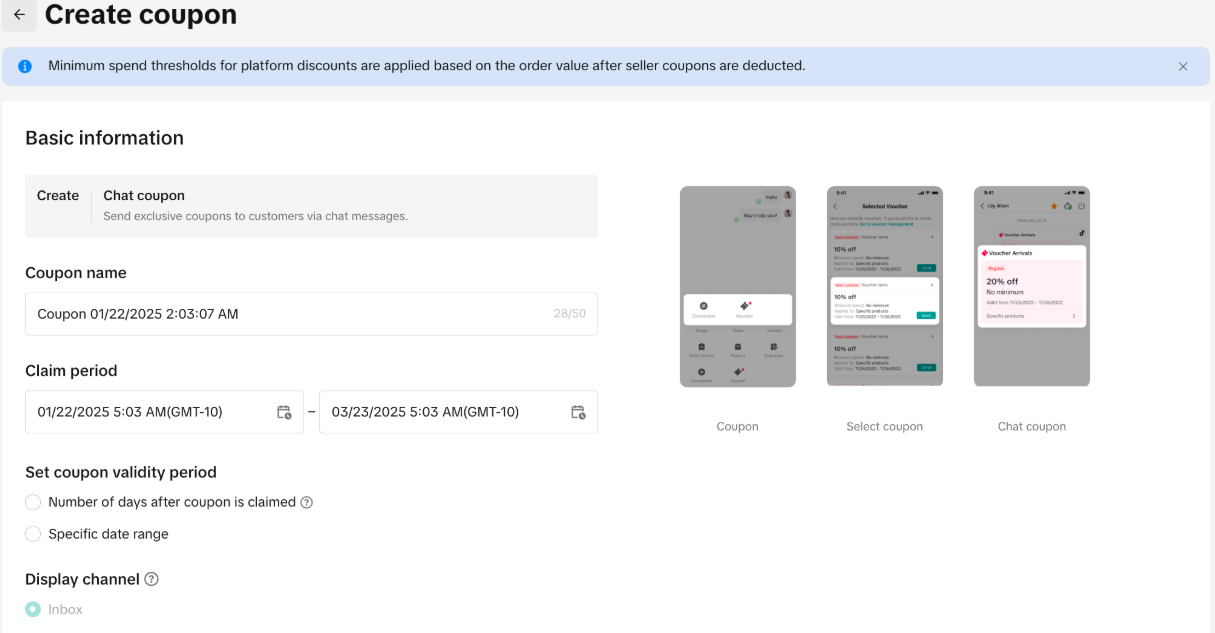Select Specific date range option
Screen dimensions: 1215x633
(34, 534)
